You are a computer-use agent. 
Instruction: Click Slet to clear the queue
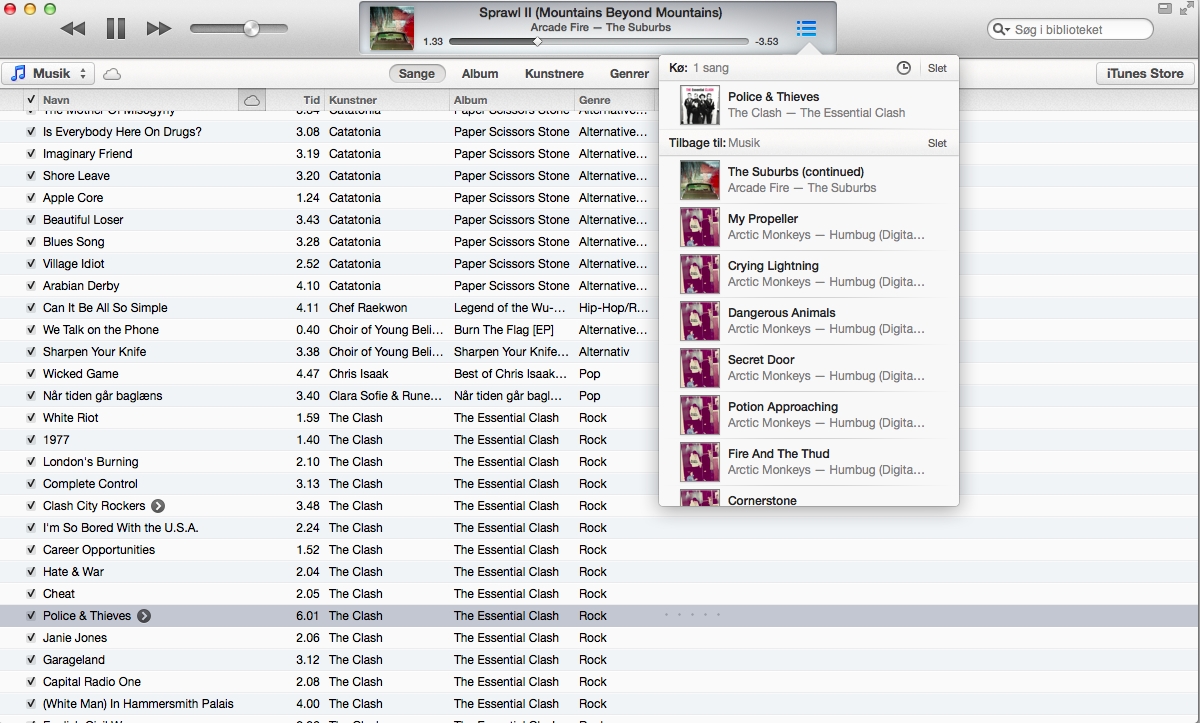[x=937, y=68]
